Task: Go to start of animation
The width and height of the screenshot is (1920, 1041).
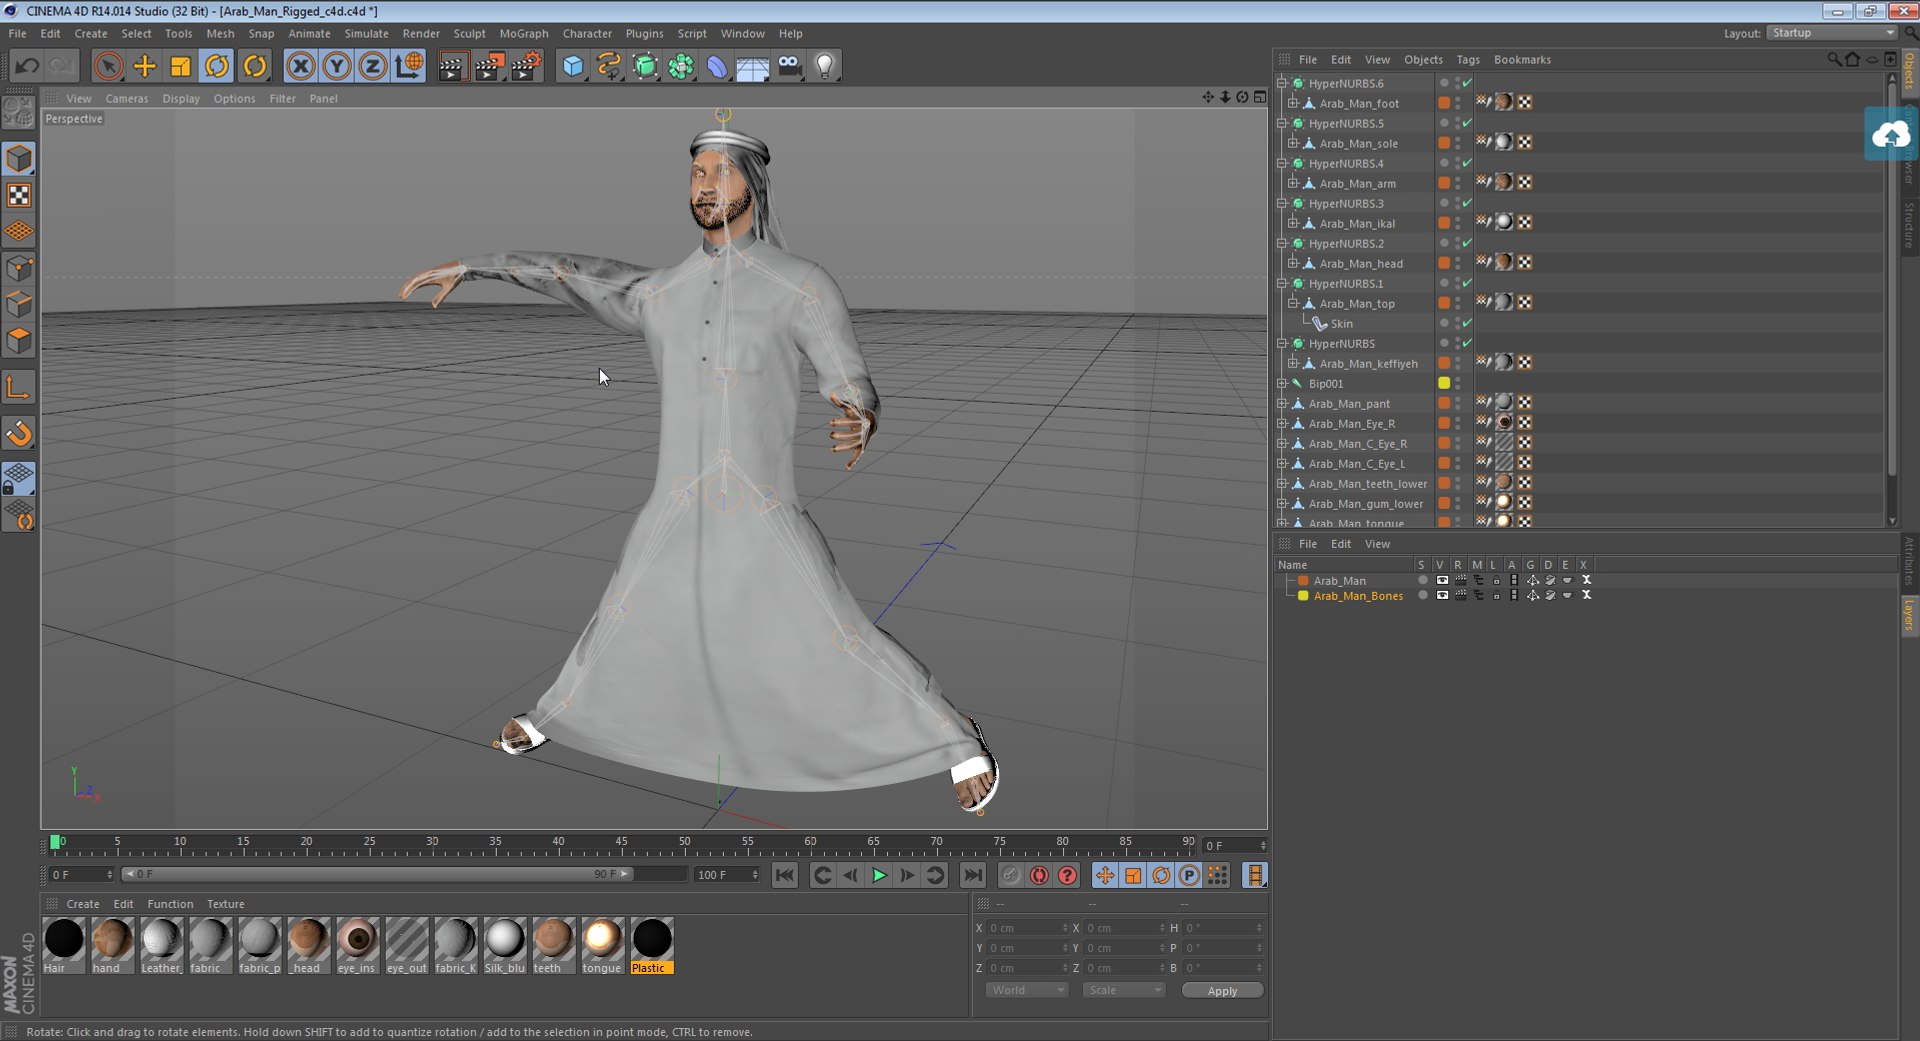Action: tap(785, 875)
